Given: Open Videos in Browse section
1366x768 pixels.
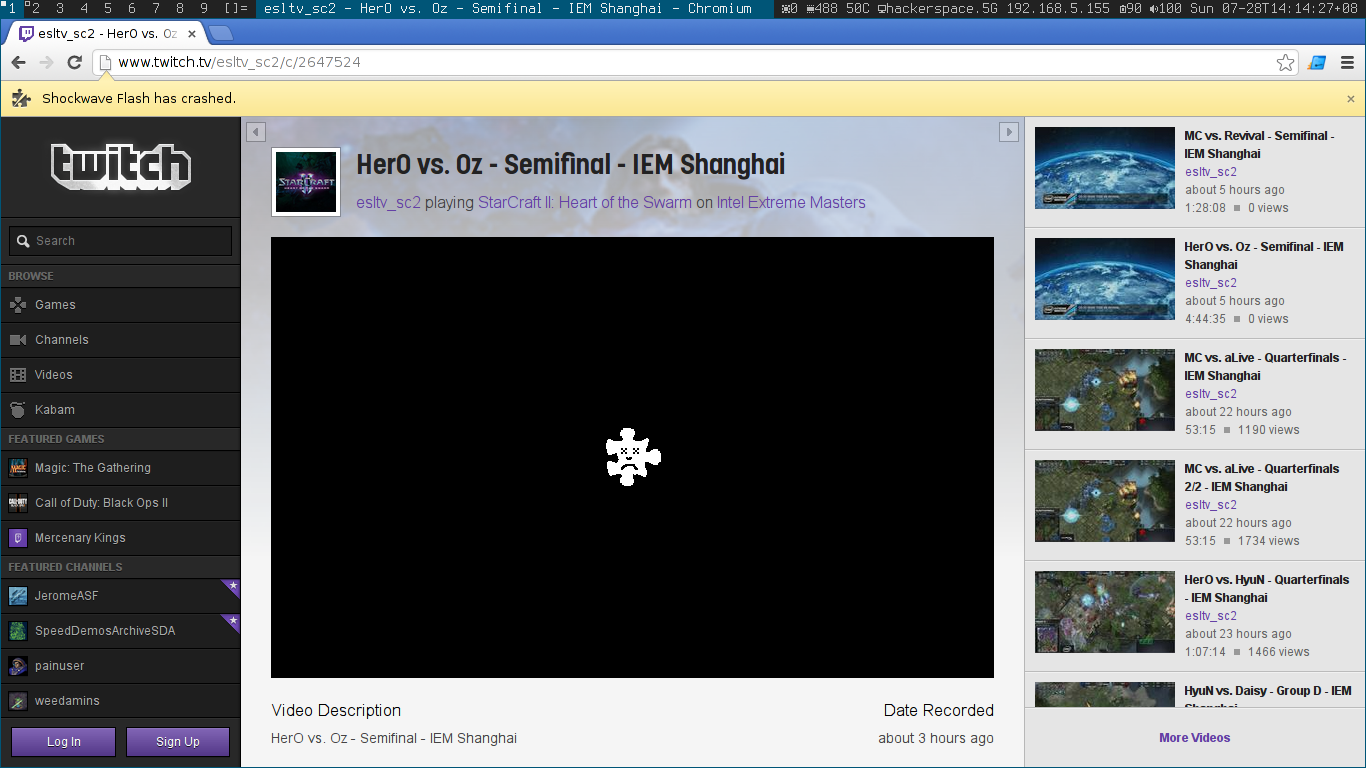Looking at the screenshot, I should pyautogui.click(x=121, y=375).
